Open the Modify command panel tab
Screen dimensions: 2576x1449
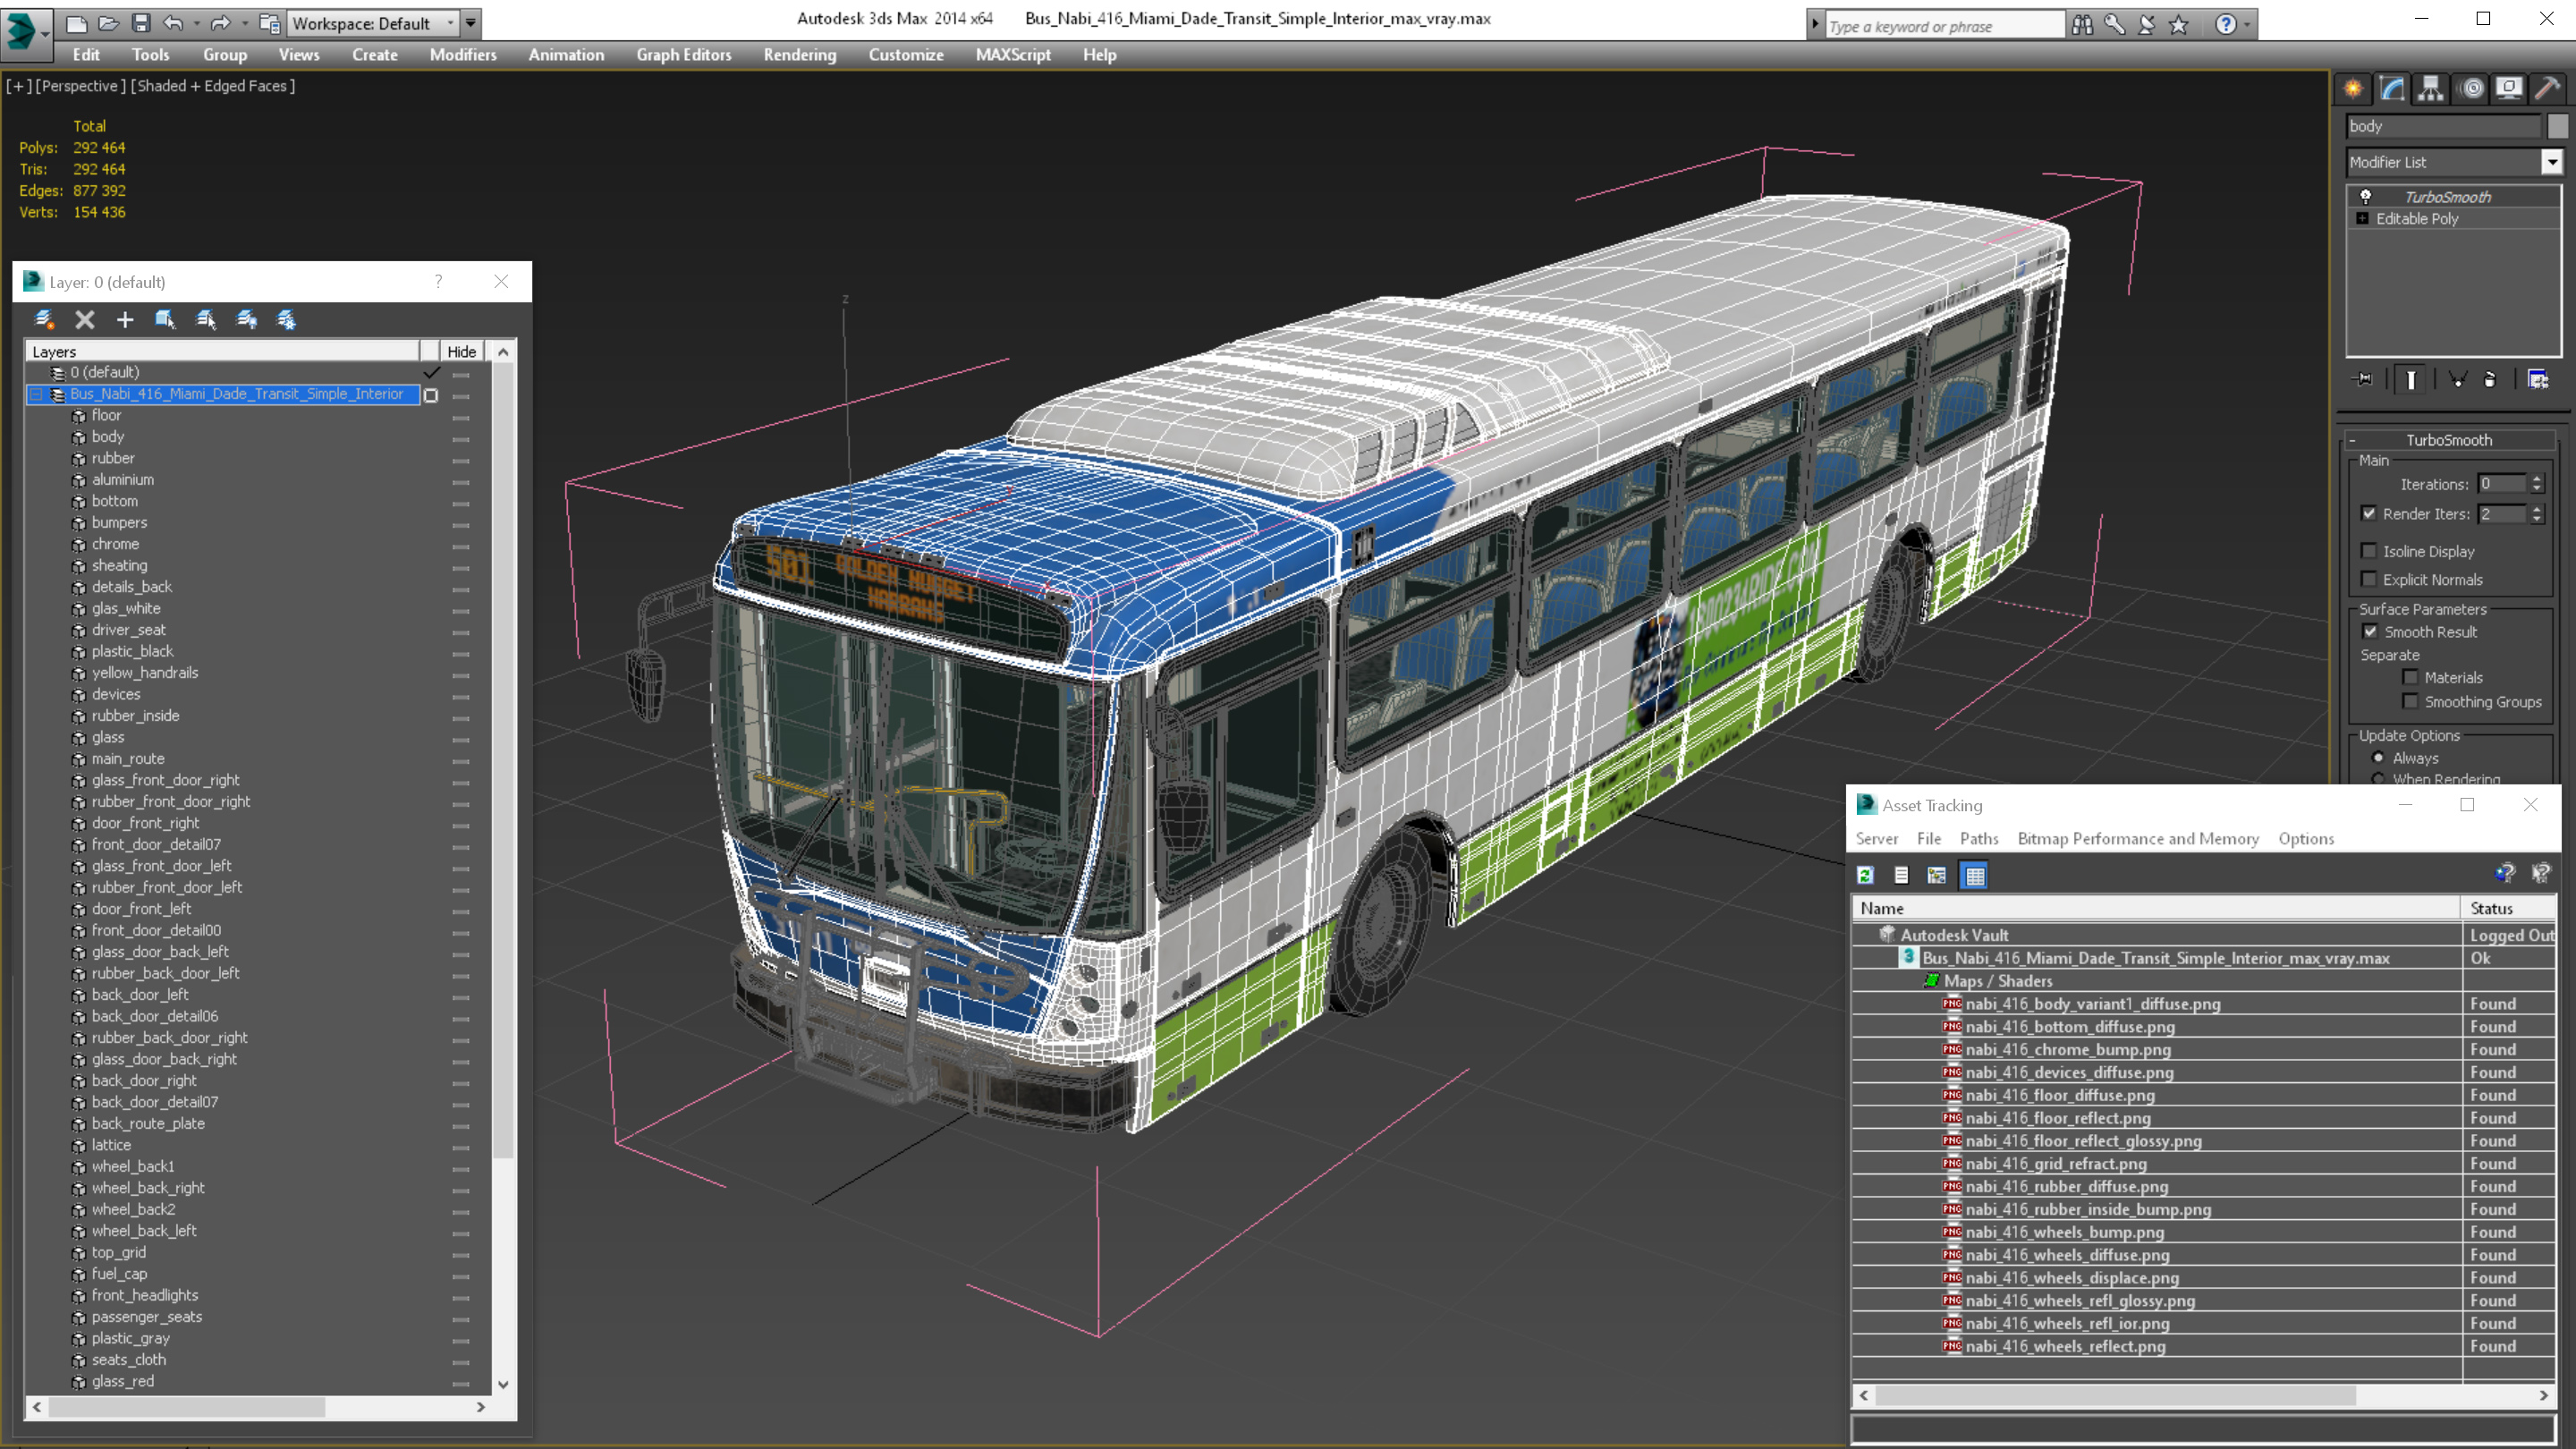click(2392, 88)
